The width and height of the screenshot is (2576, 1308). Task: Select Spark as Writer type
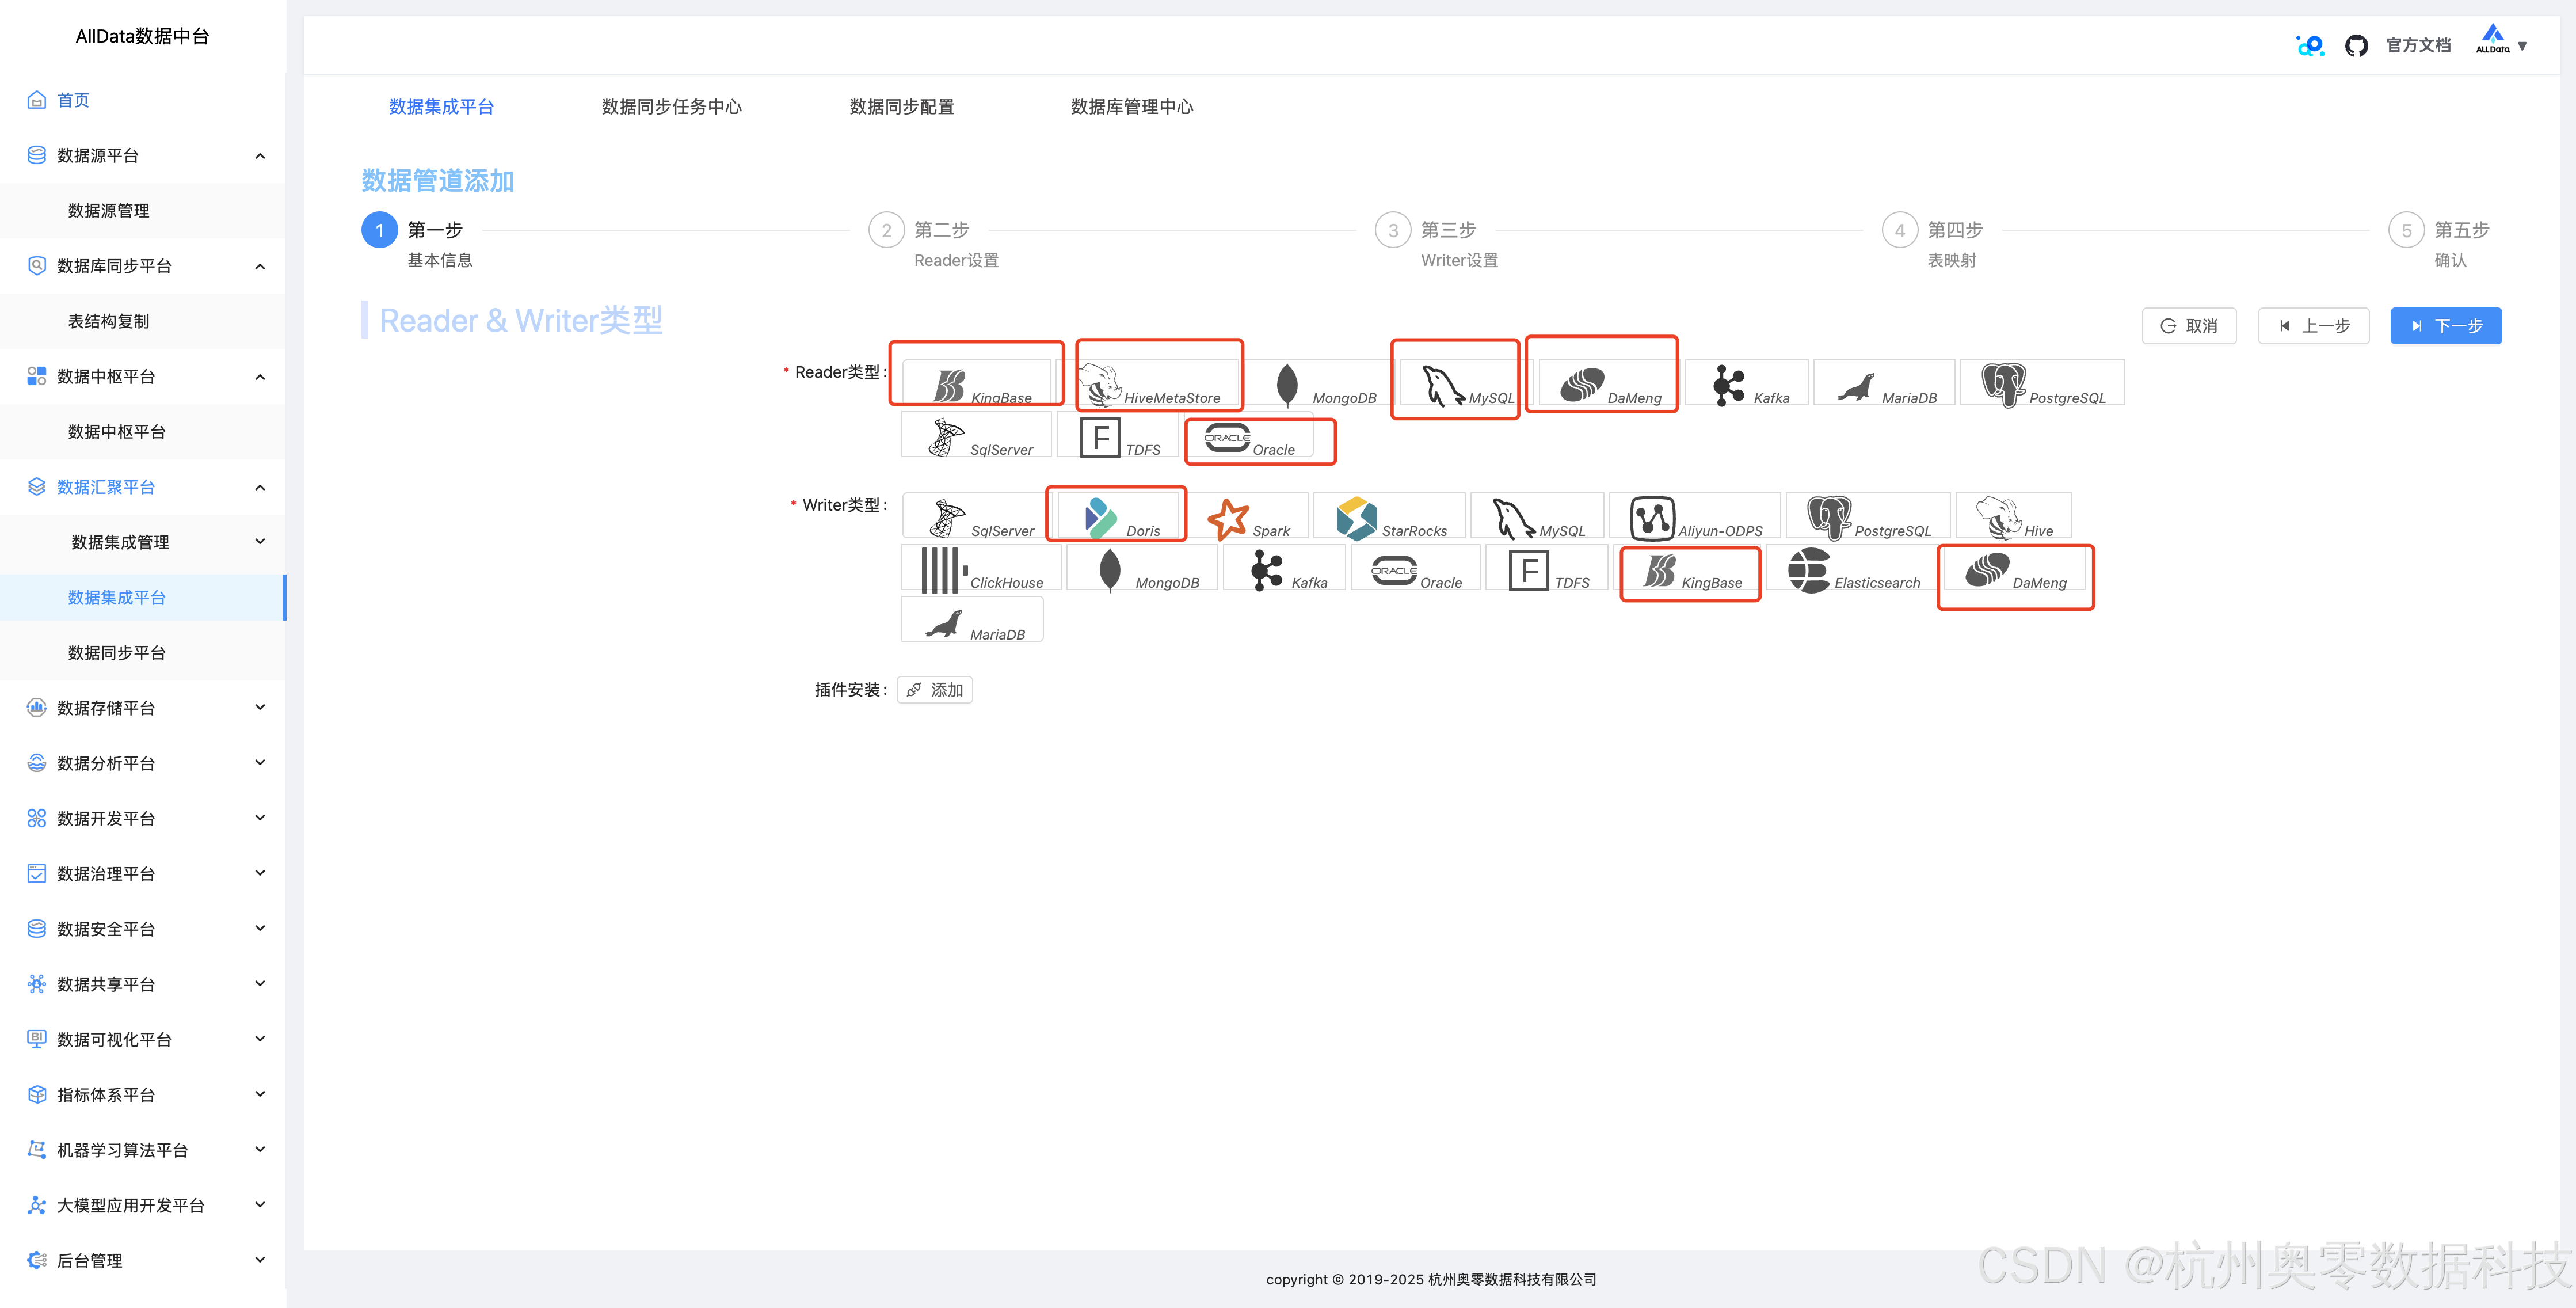pyautogui.click(x=1246, y=516)
